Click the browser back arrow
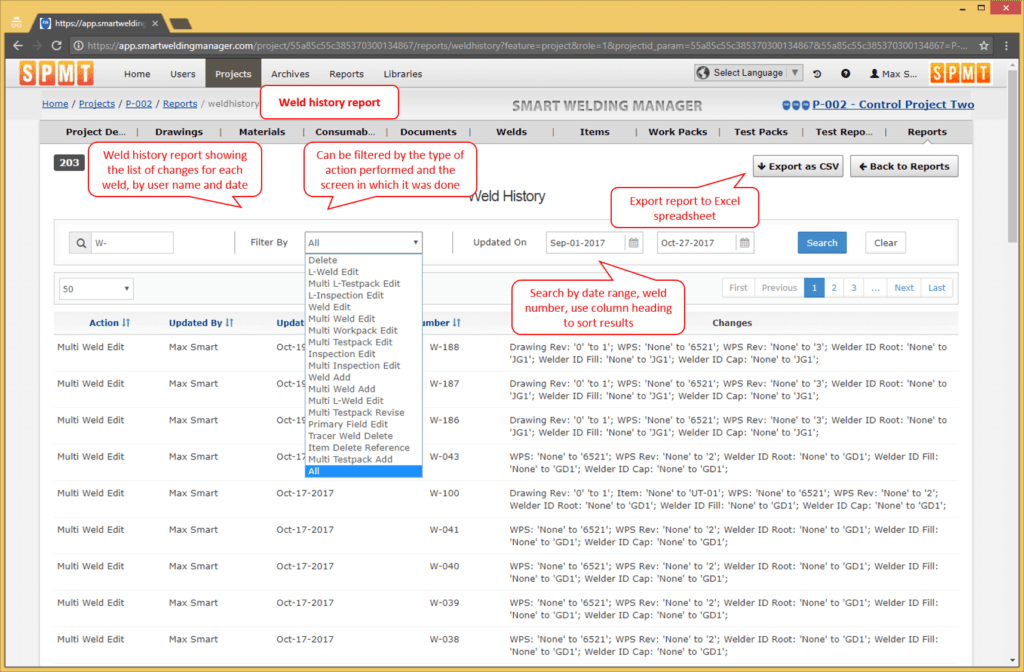1024x672 pixels. [18, 46]
